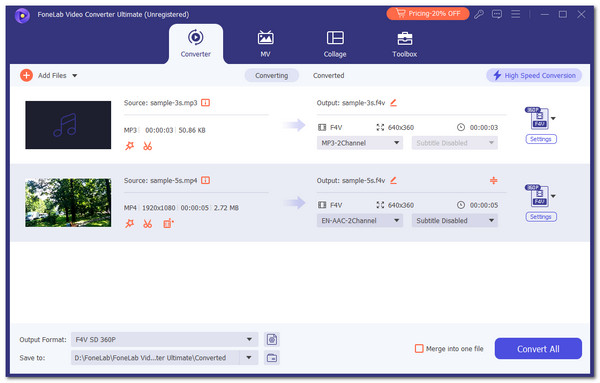The width and height of the screenshot is (600, 383).
Task: Click the F4V film icon in sample-5s output
Action: pos(322,205)
